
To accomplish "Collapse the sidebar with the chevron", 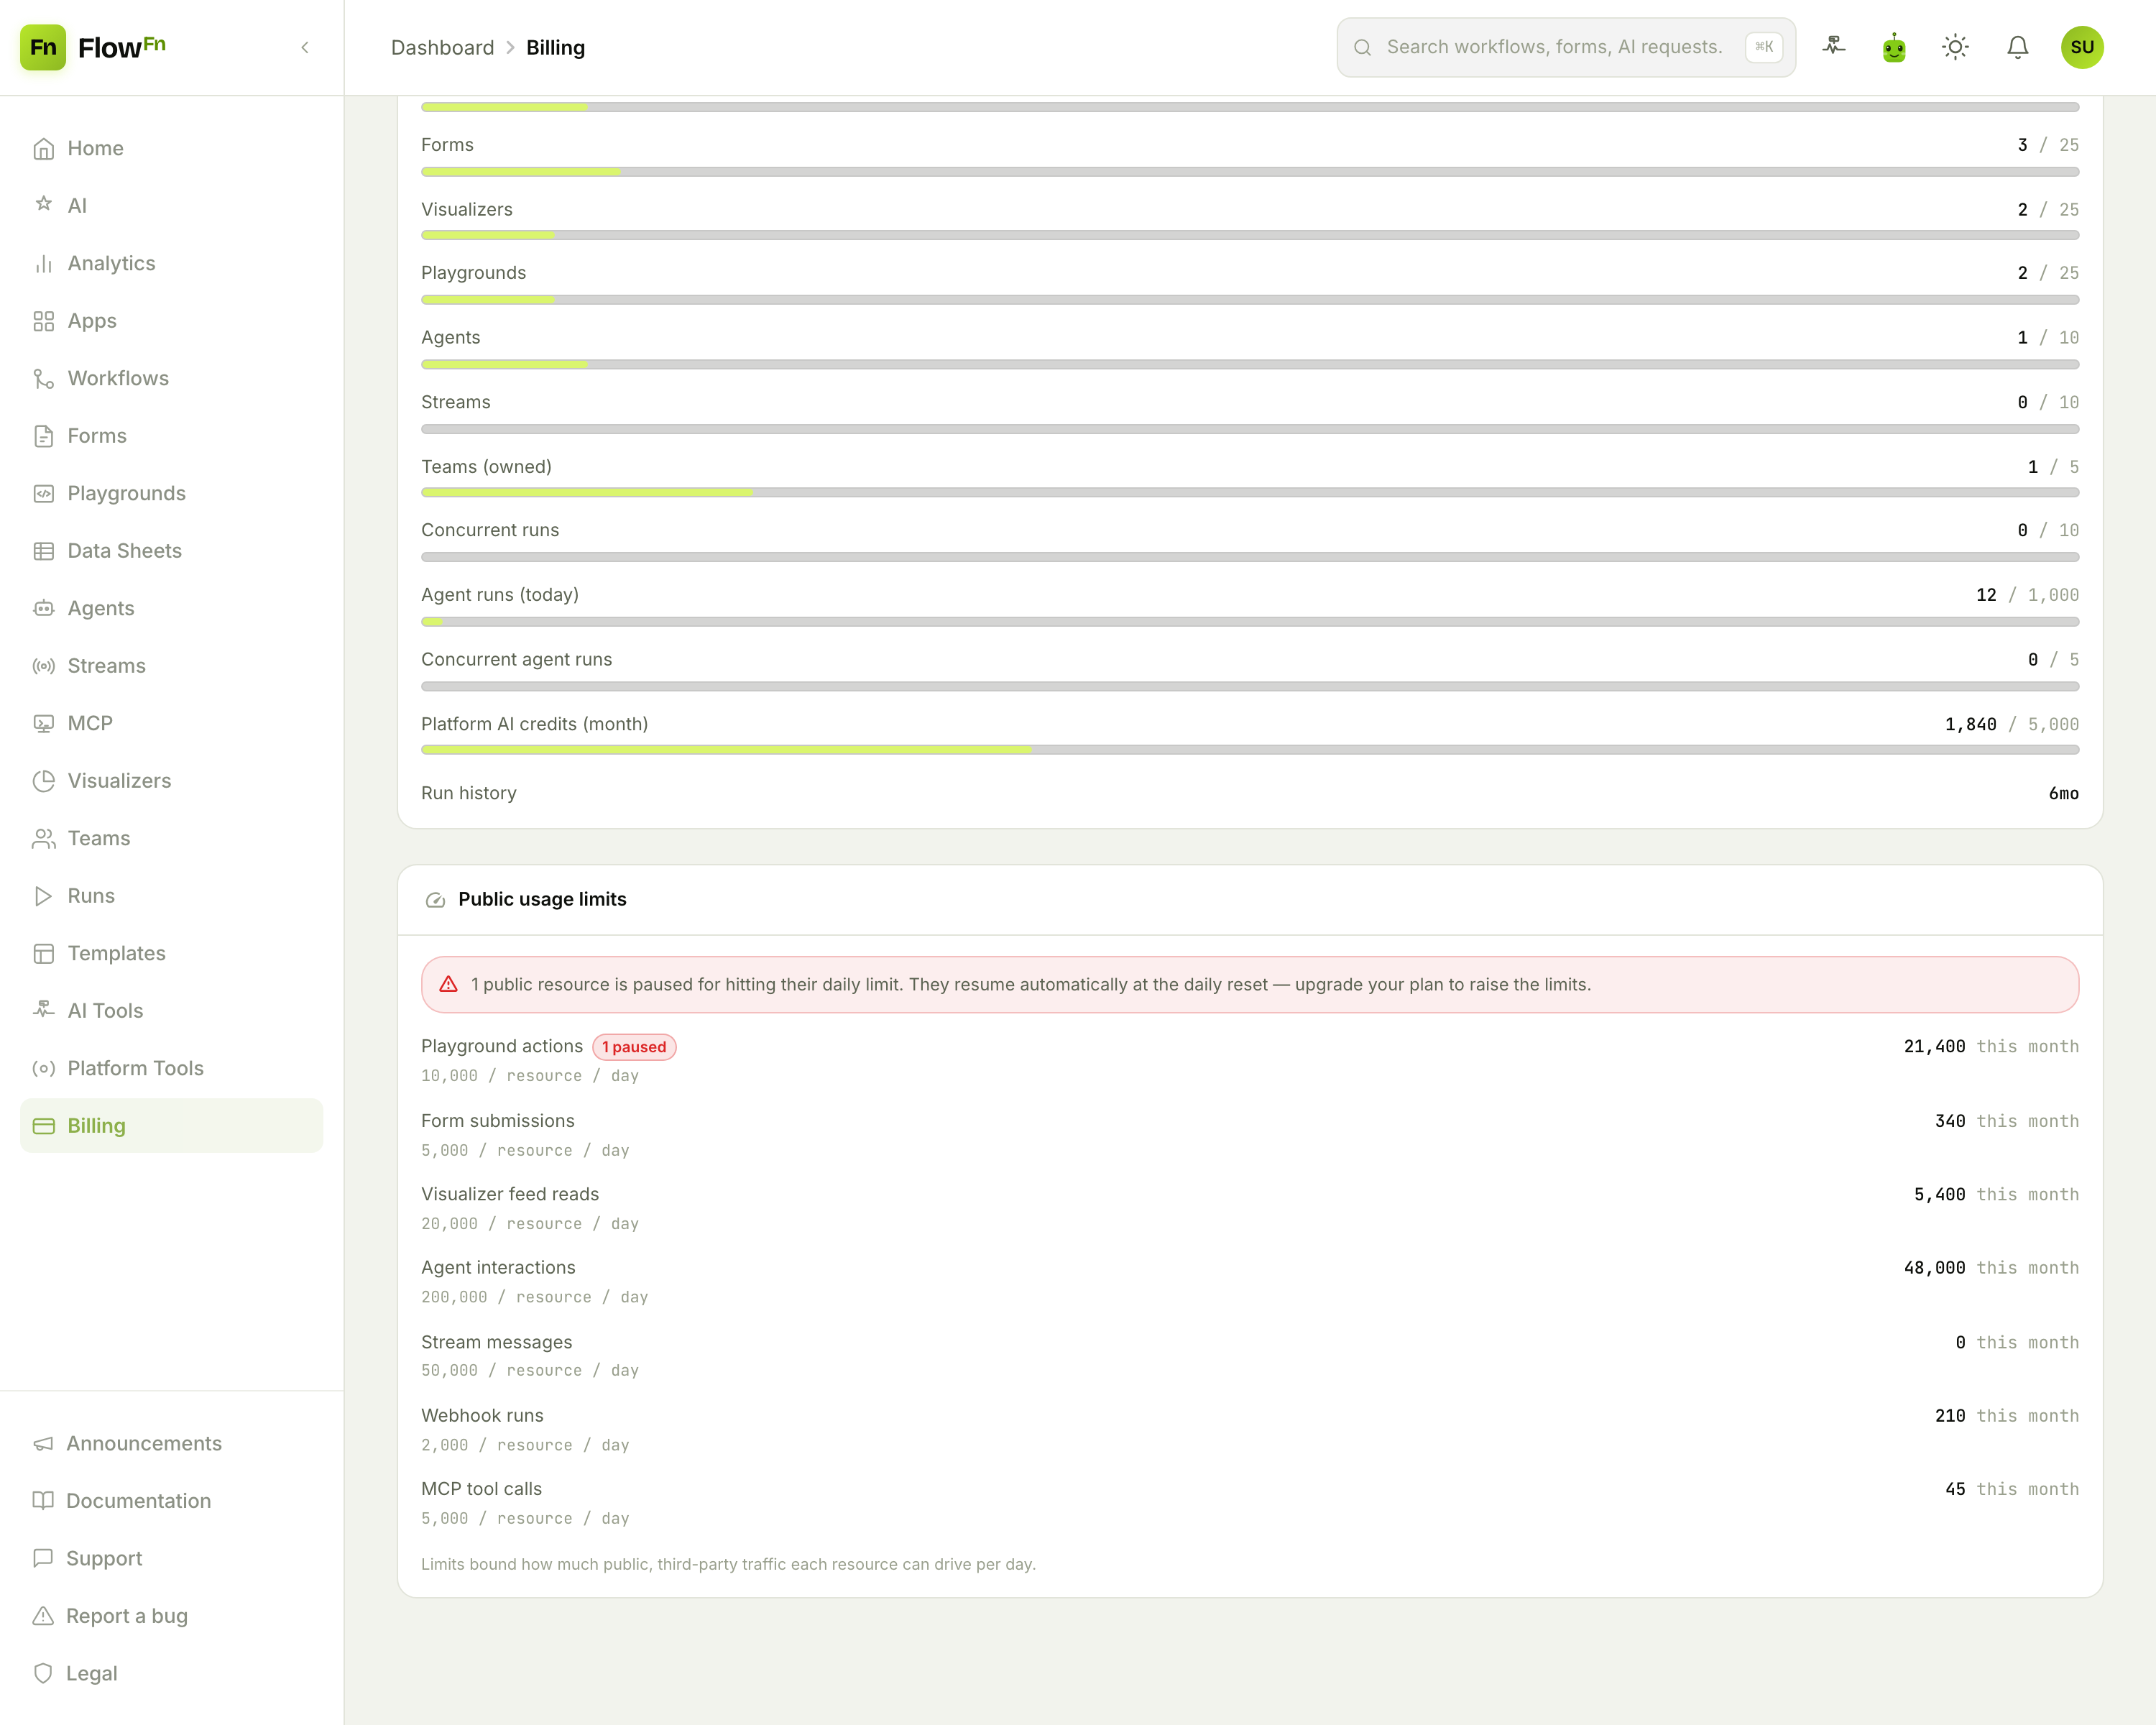I will 305,47.
